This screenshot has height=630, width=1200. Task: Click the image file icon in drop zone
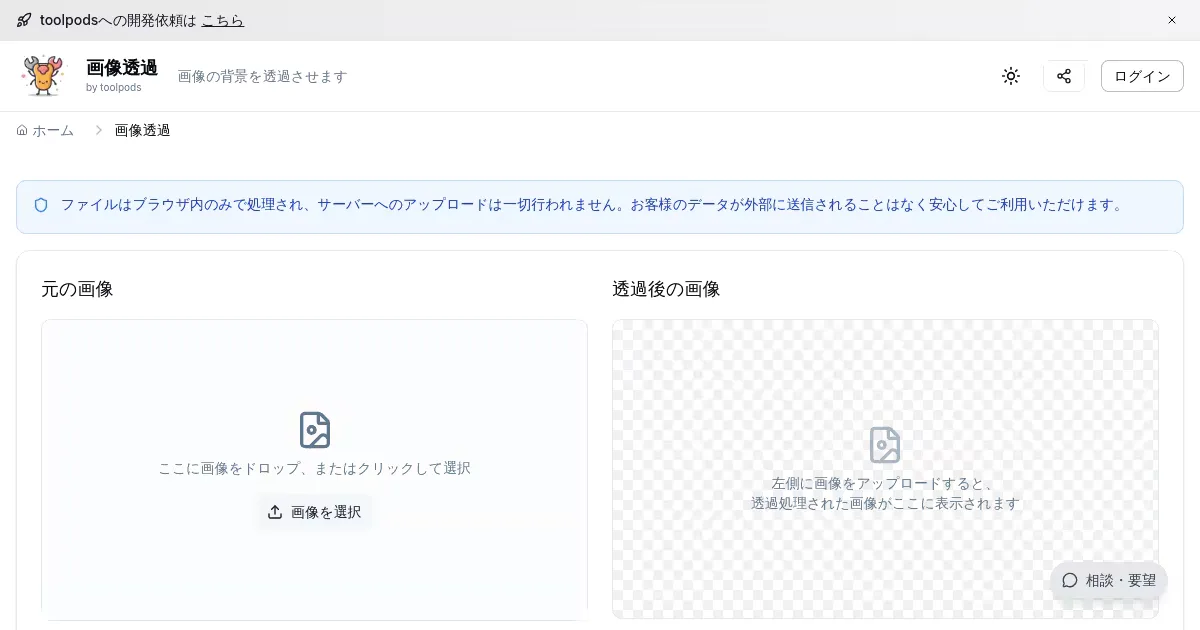tap(315, 430)
